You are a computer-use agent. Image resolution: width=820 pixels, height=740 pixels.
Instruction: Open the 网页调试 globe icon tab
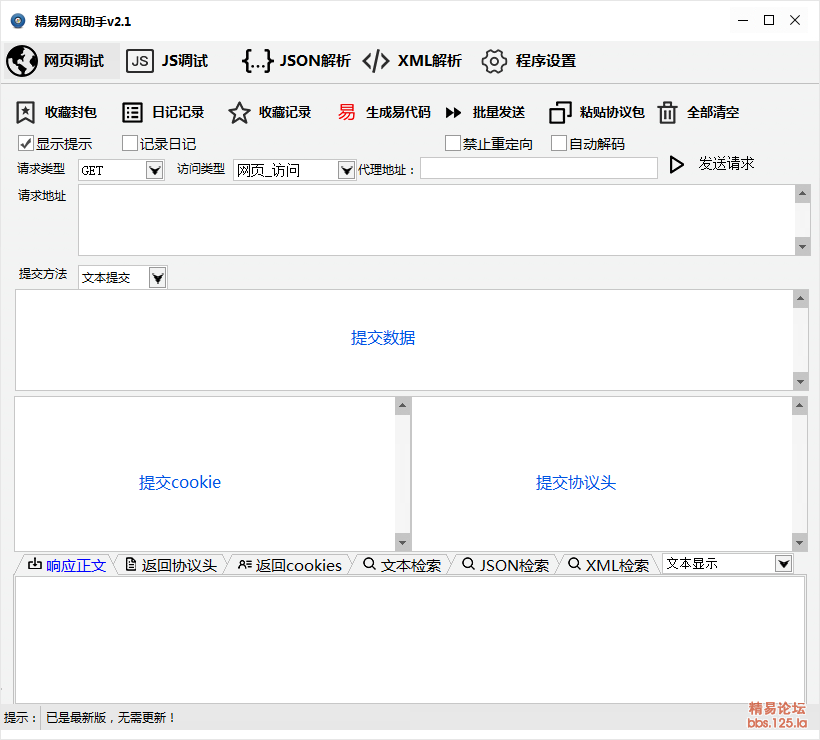click(x=22, y=61)
